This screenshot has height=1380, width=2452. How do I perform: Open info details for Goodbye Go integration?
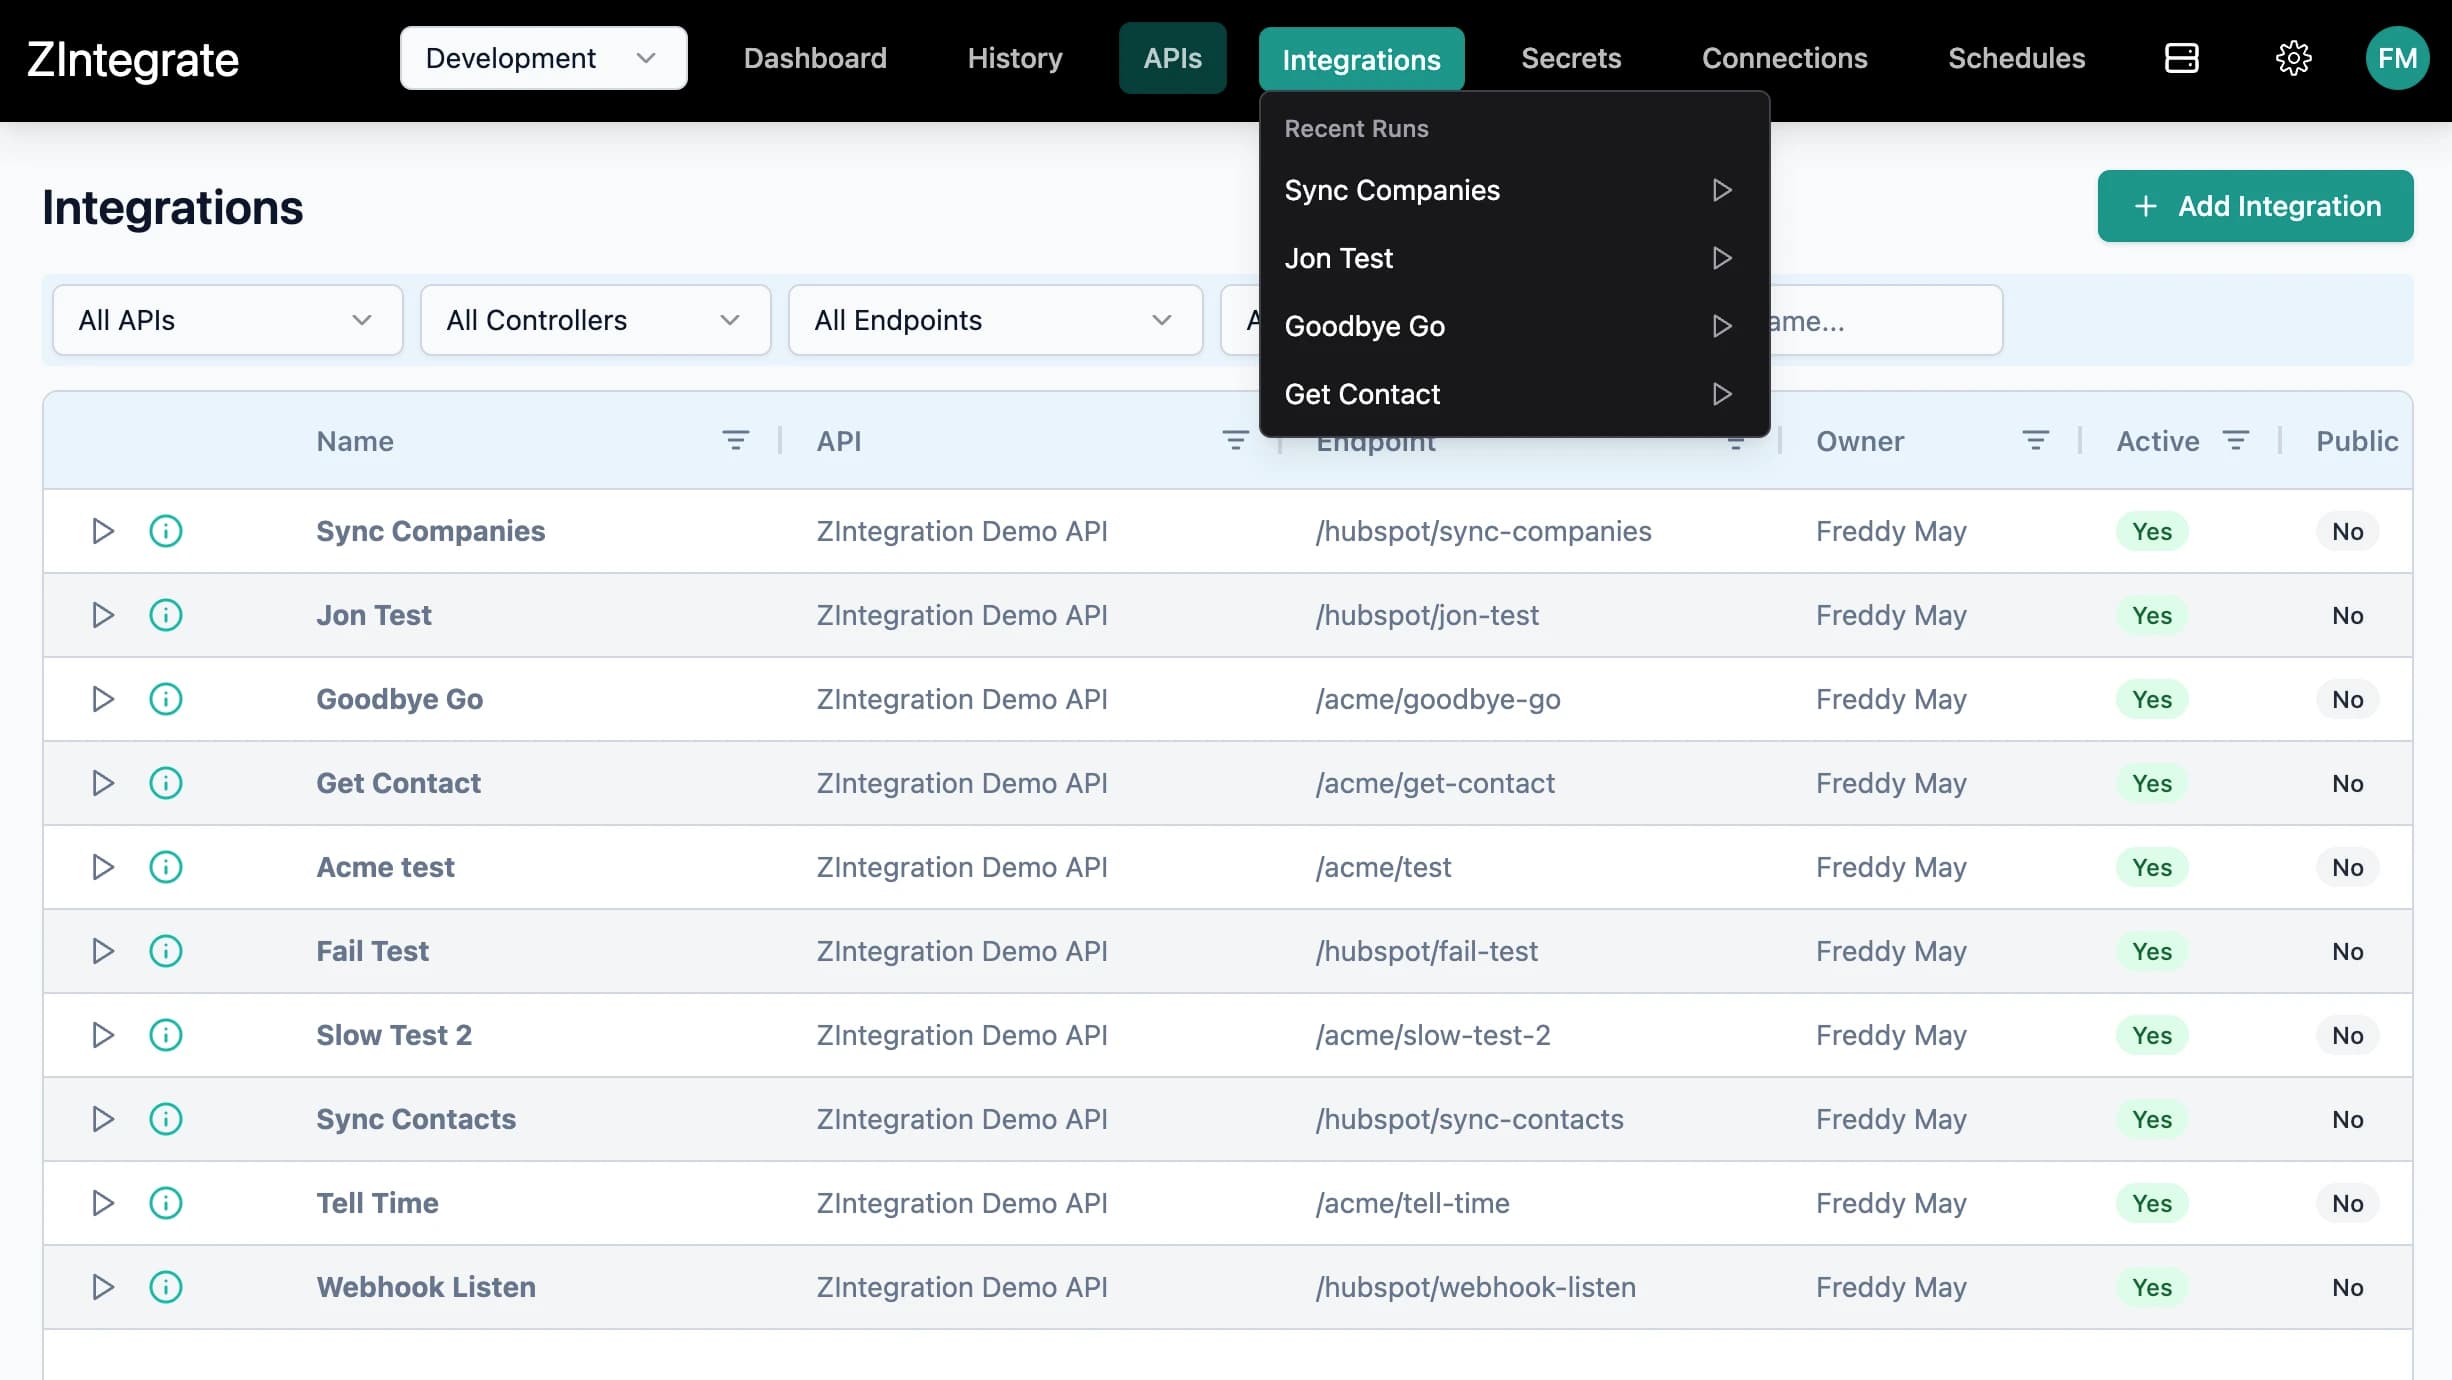coord(165,699)
